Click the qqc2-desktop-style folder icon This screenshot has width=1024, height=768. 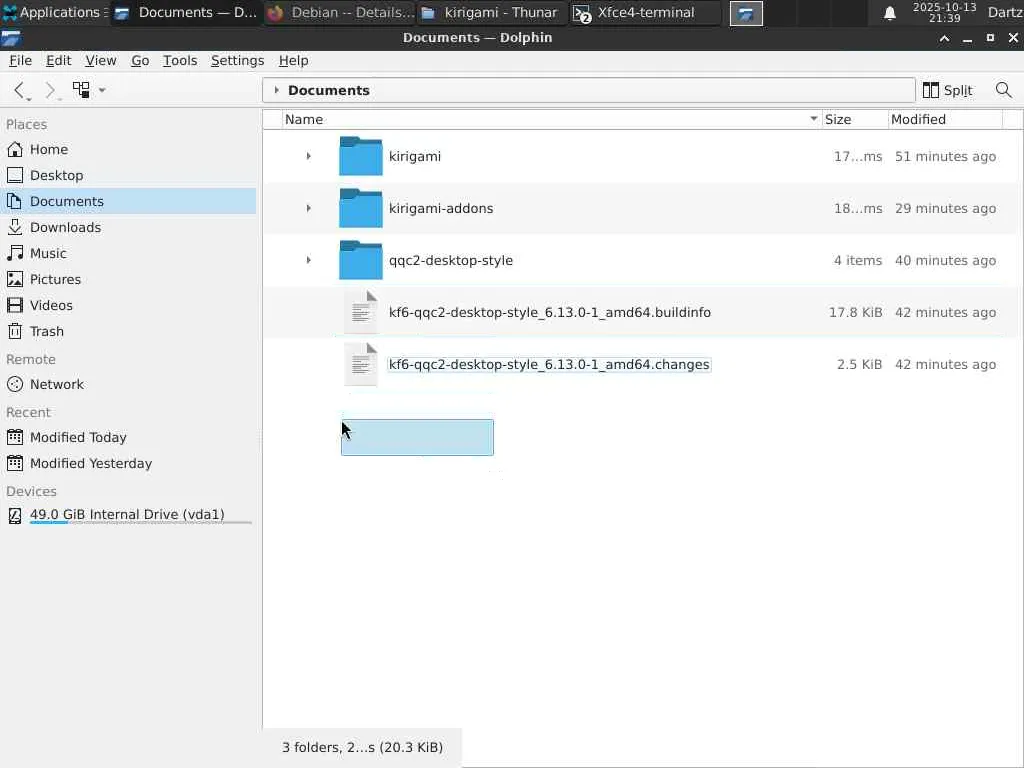click(x=360, y=260)
